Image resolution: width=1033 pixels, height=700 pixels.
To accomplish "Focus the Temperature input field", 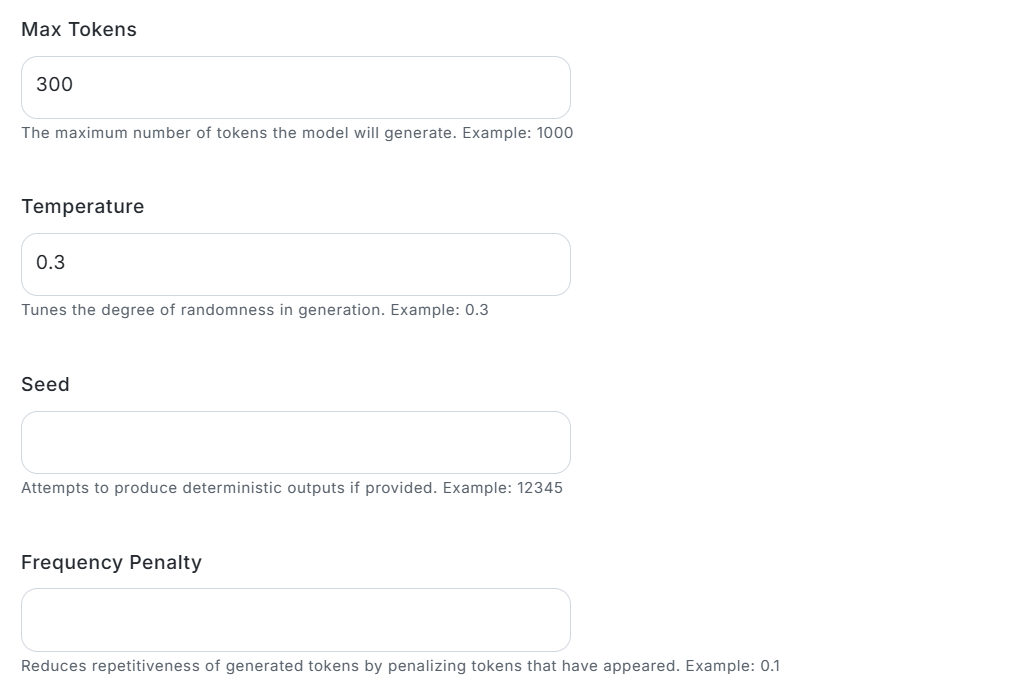I will [x=296, y=265].
